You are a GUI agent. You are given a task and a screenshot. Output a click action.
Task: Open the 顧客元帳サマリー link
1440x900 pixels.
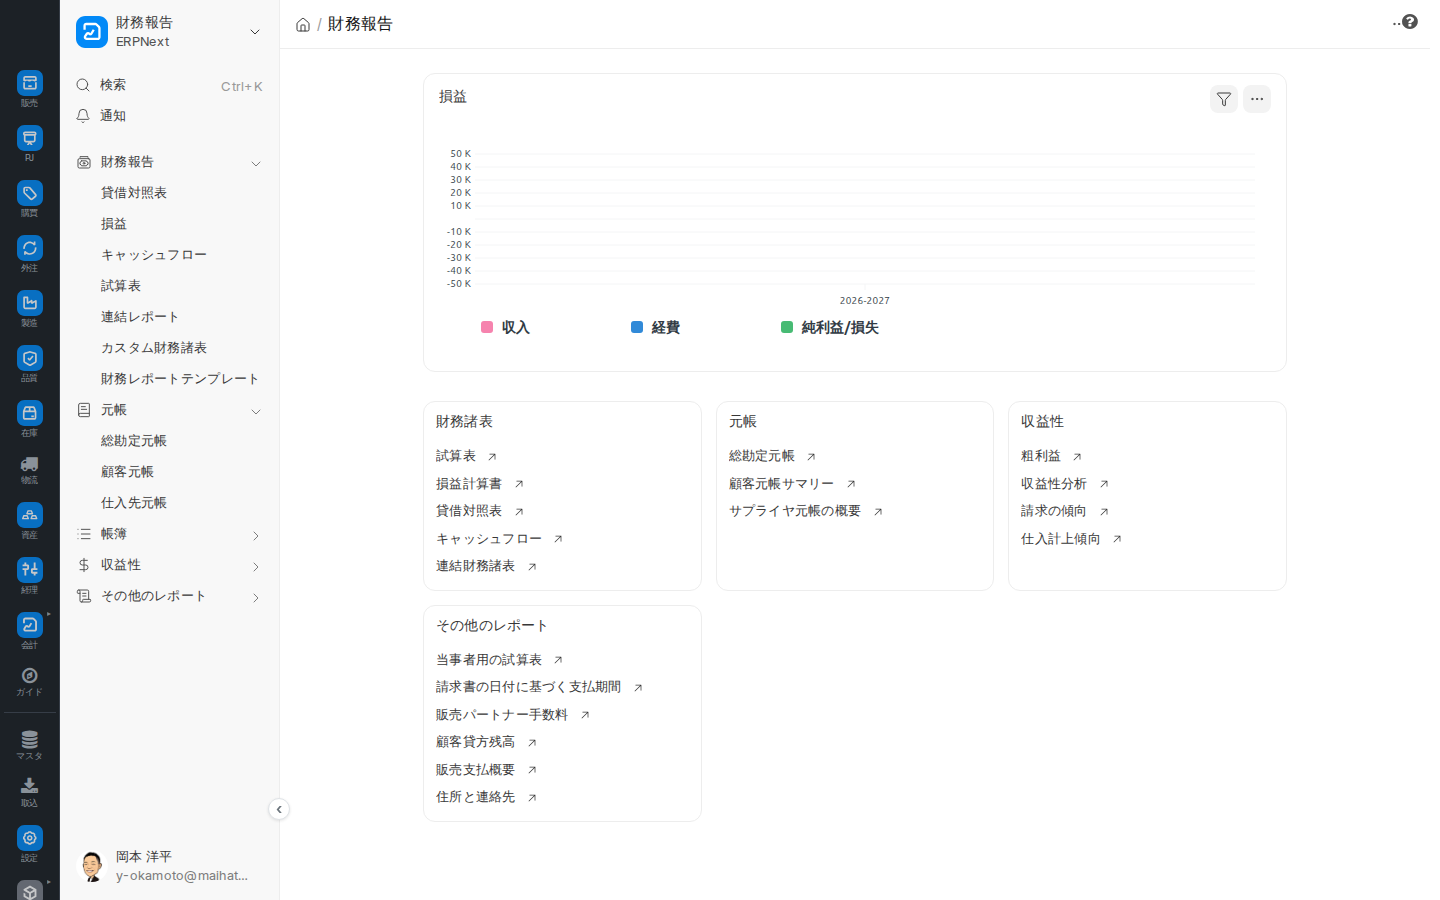click(x=781, y=484)
